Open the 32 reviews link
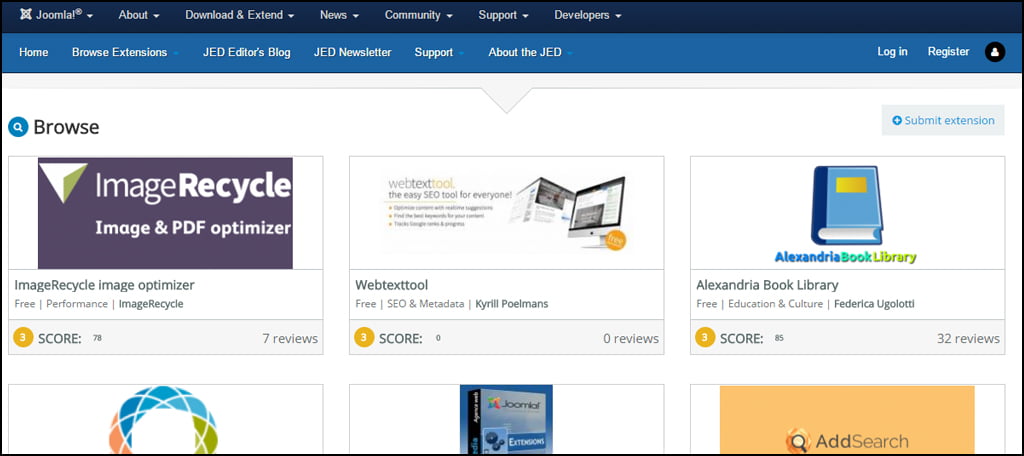Viewport: 1024px width, 456px height. coord(968,338)
